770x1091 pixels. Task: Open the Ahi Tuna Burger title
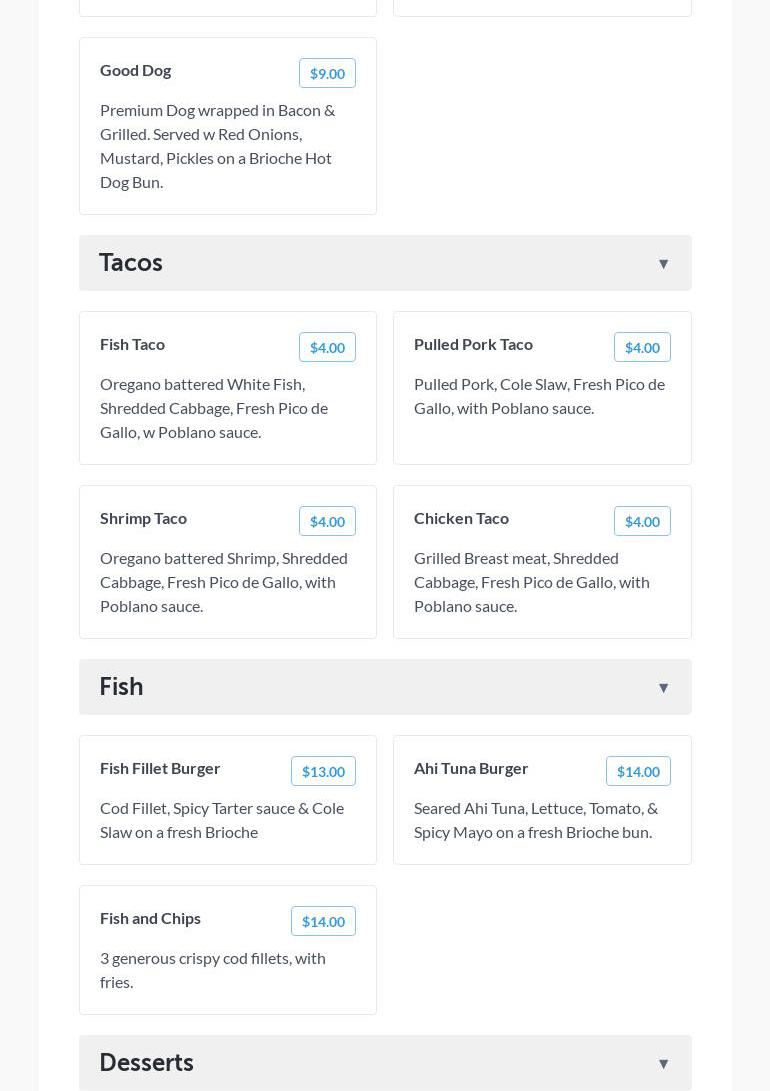click(471, 768)
